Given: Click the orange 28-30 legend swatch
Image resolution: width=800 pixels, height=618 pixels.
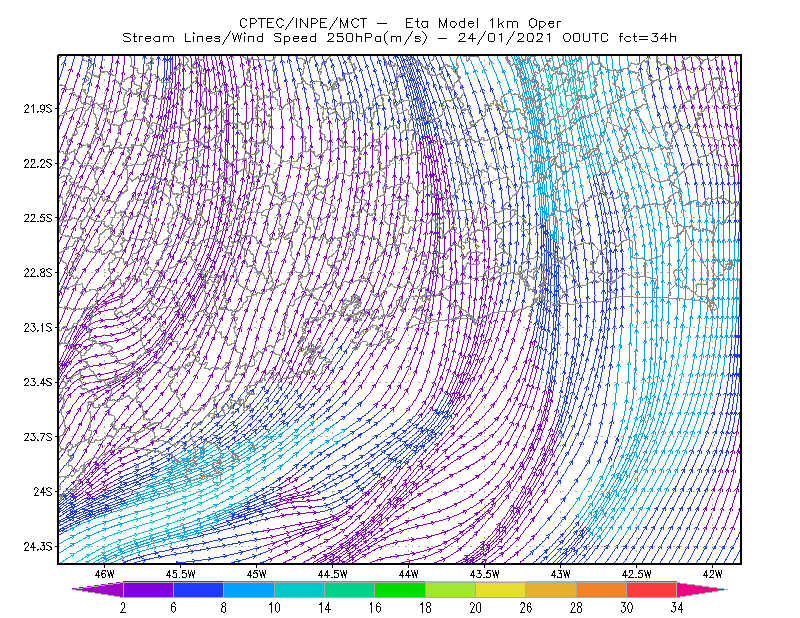Looking at the screenshot, I should pyautogui.click(x=602, y=589).
